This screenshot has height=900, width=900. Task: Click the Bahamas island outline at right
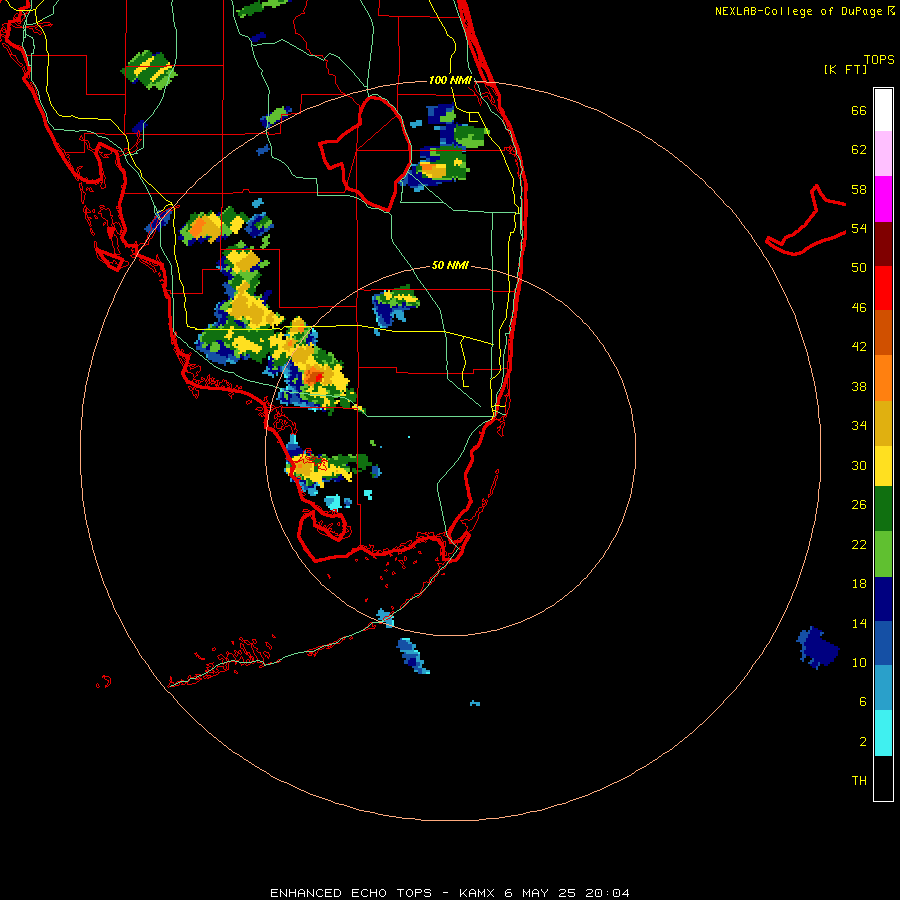tap(806, 221)
